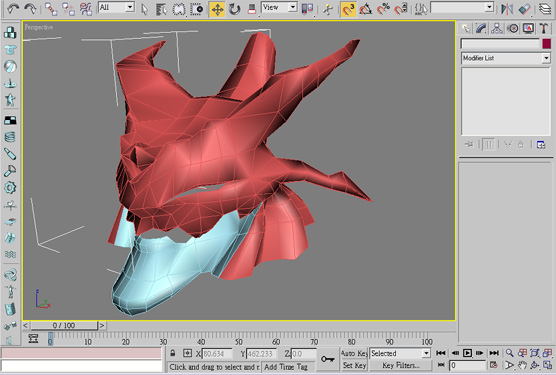This screenshot has height=375, width=556.
Task: Click the reactor Rigid Body Collection boxes icon
Action: (x=10, y=33)
